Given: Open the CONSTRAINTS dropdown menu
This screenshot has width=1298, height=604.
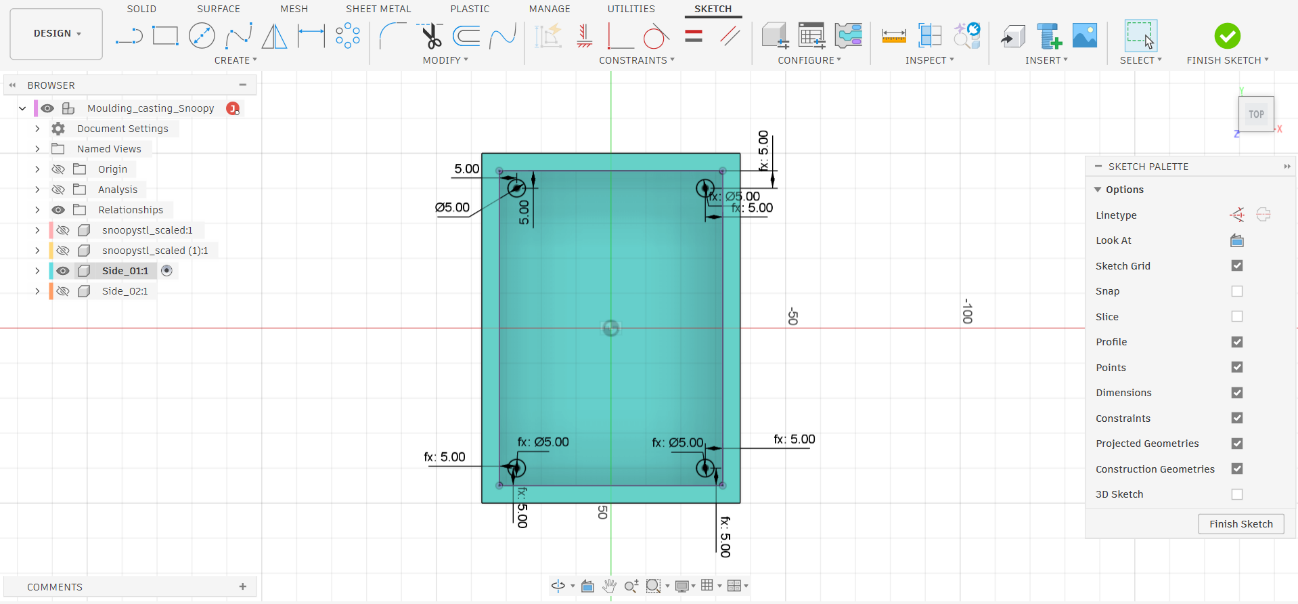Looking at the screenshot, I should pos(637,60).
